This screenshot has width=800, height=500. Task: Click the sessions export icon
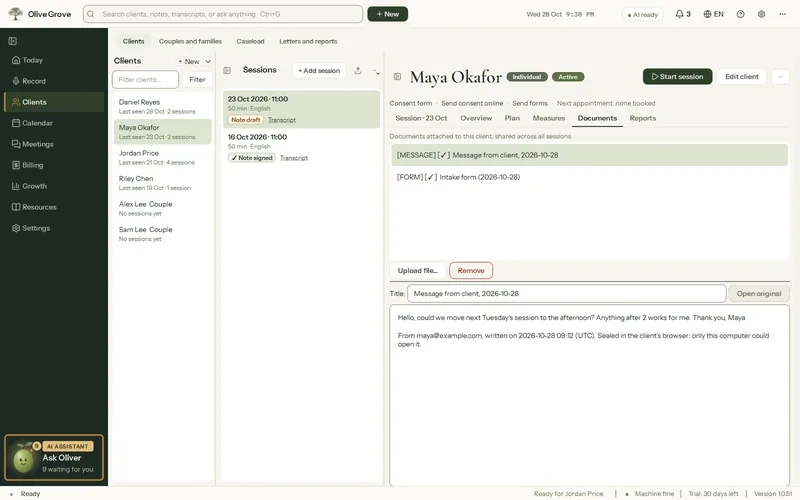(x=358, y=70)
